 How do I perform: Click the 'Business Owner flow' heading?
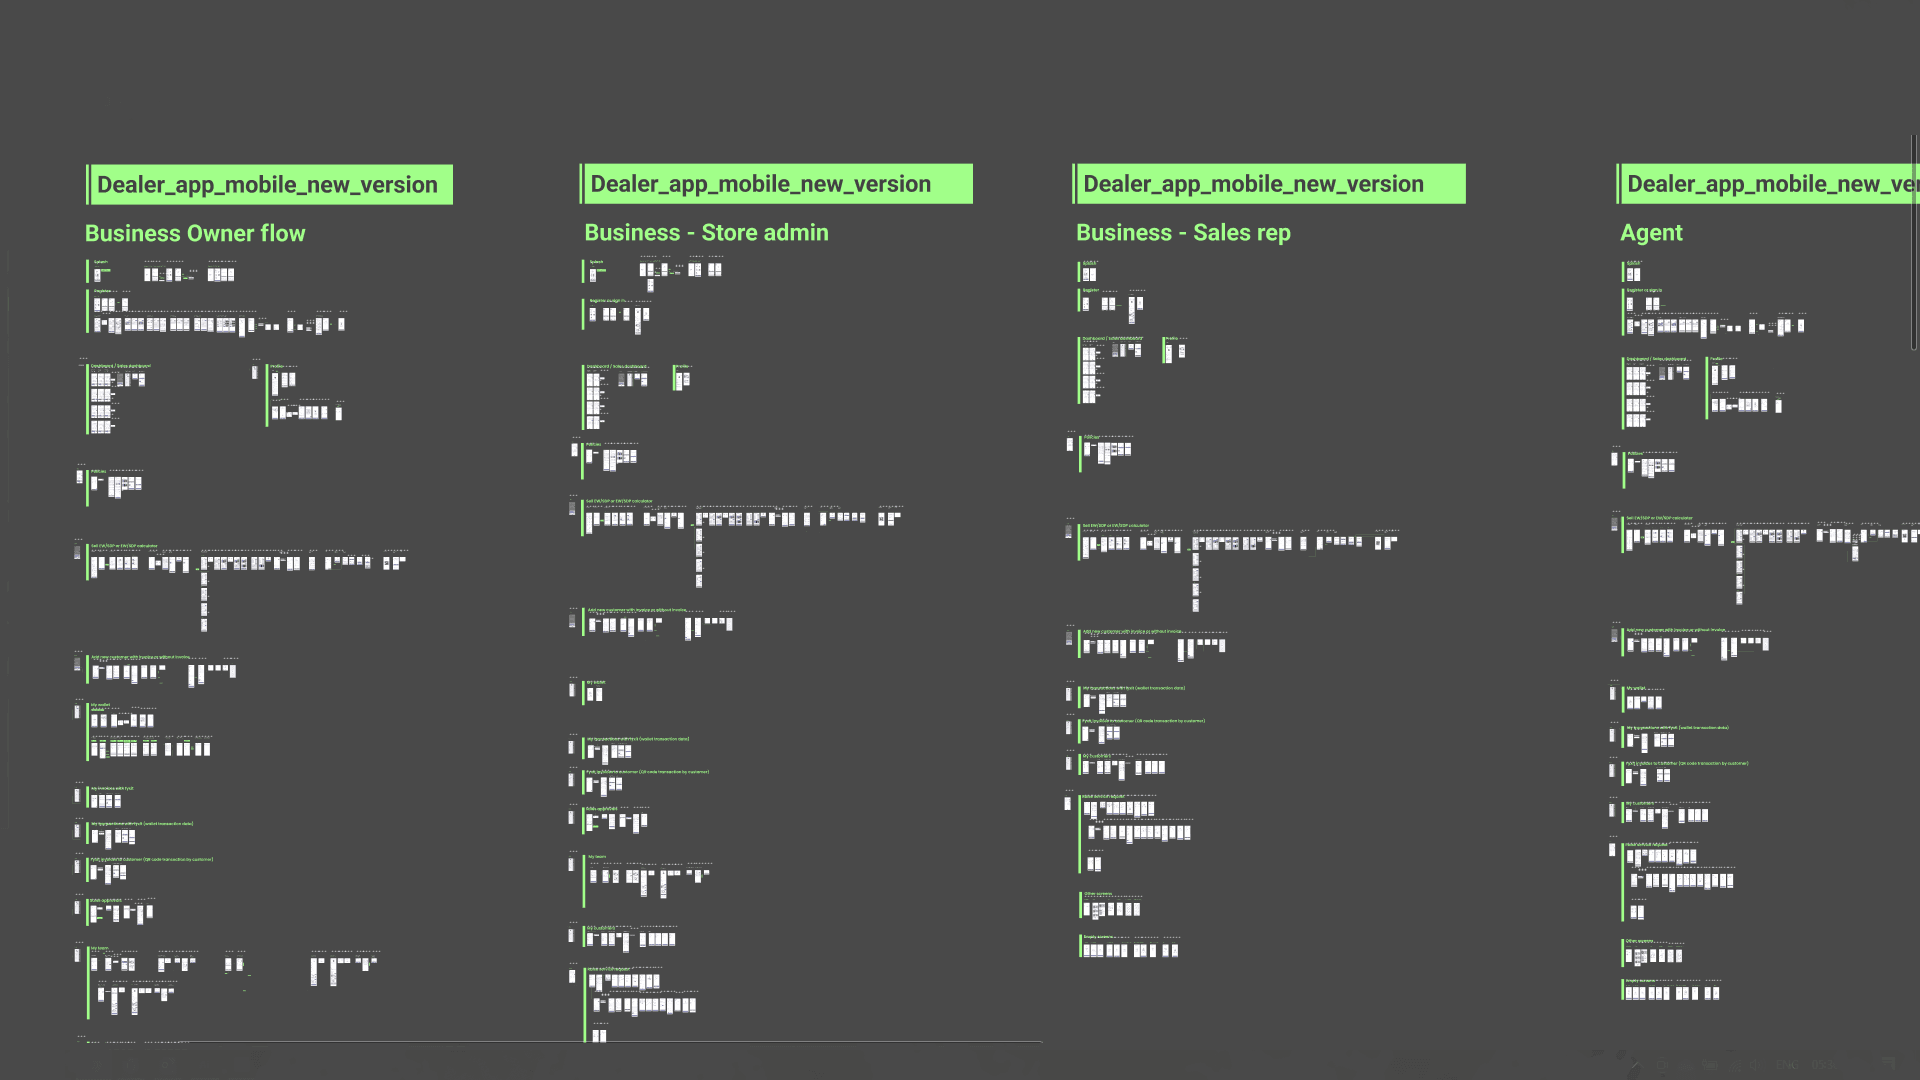(x=195, y=233)
